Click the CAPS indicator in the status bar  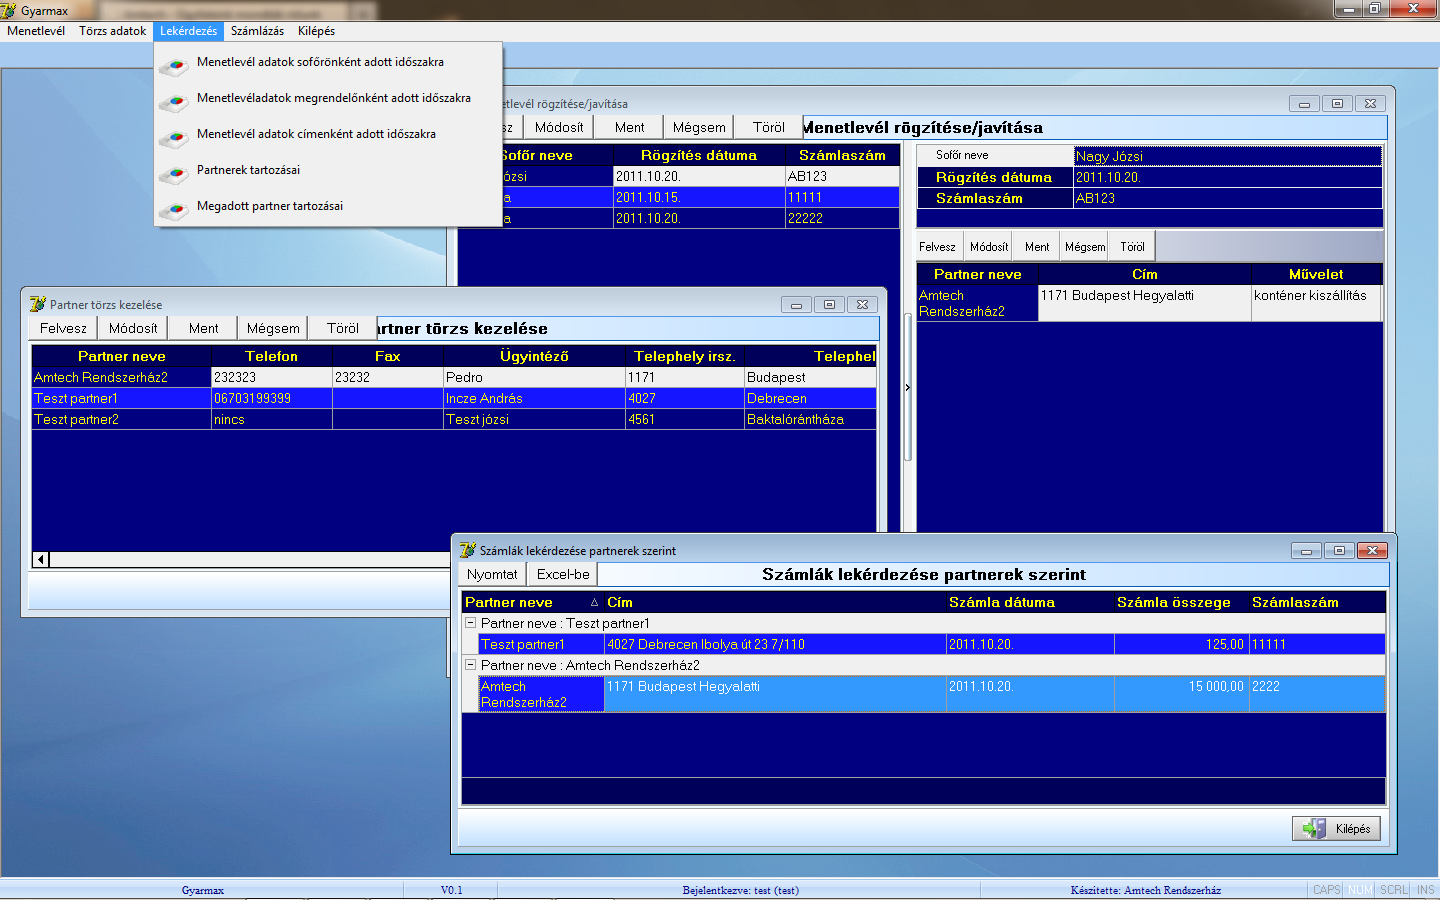[1326, 890]
